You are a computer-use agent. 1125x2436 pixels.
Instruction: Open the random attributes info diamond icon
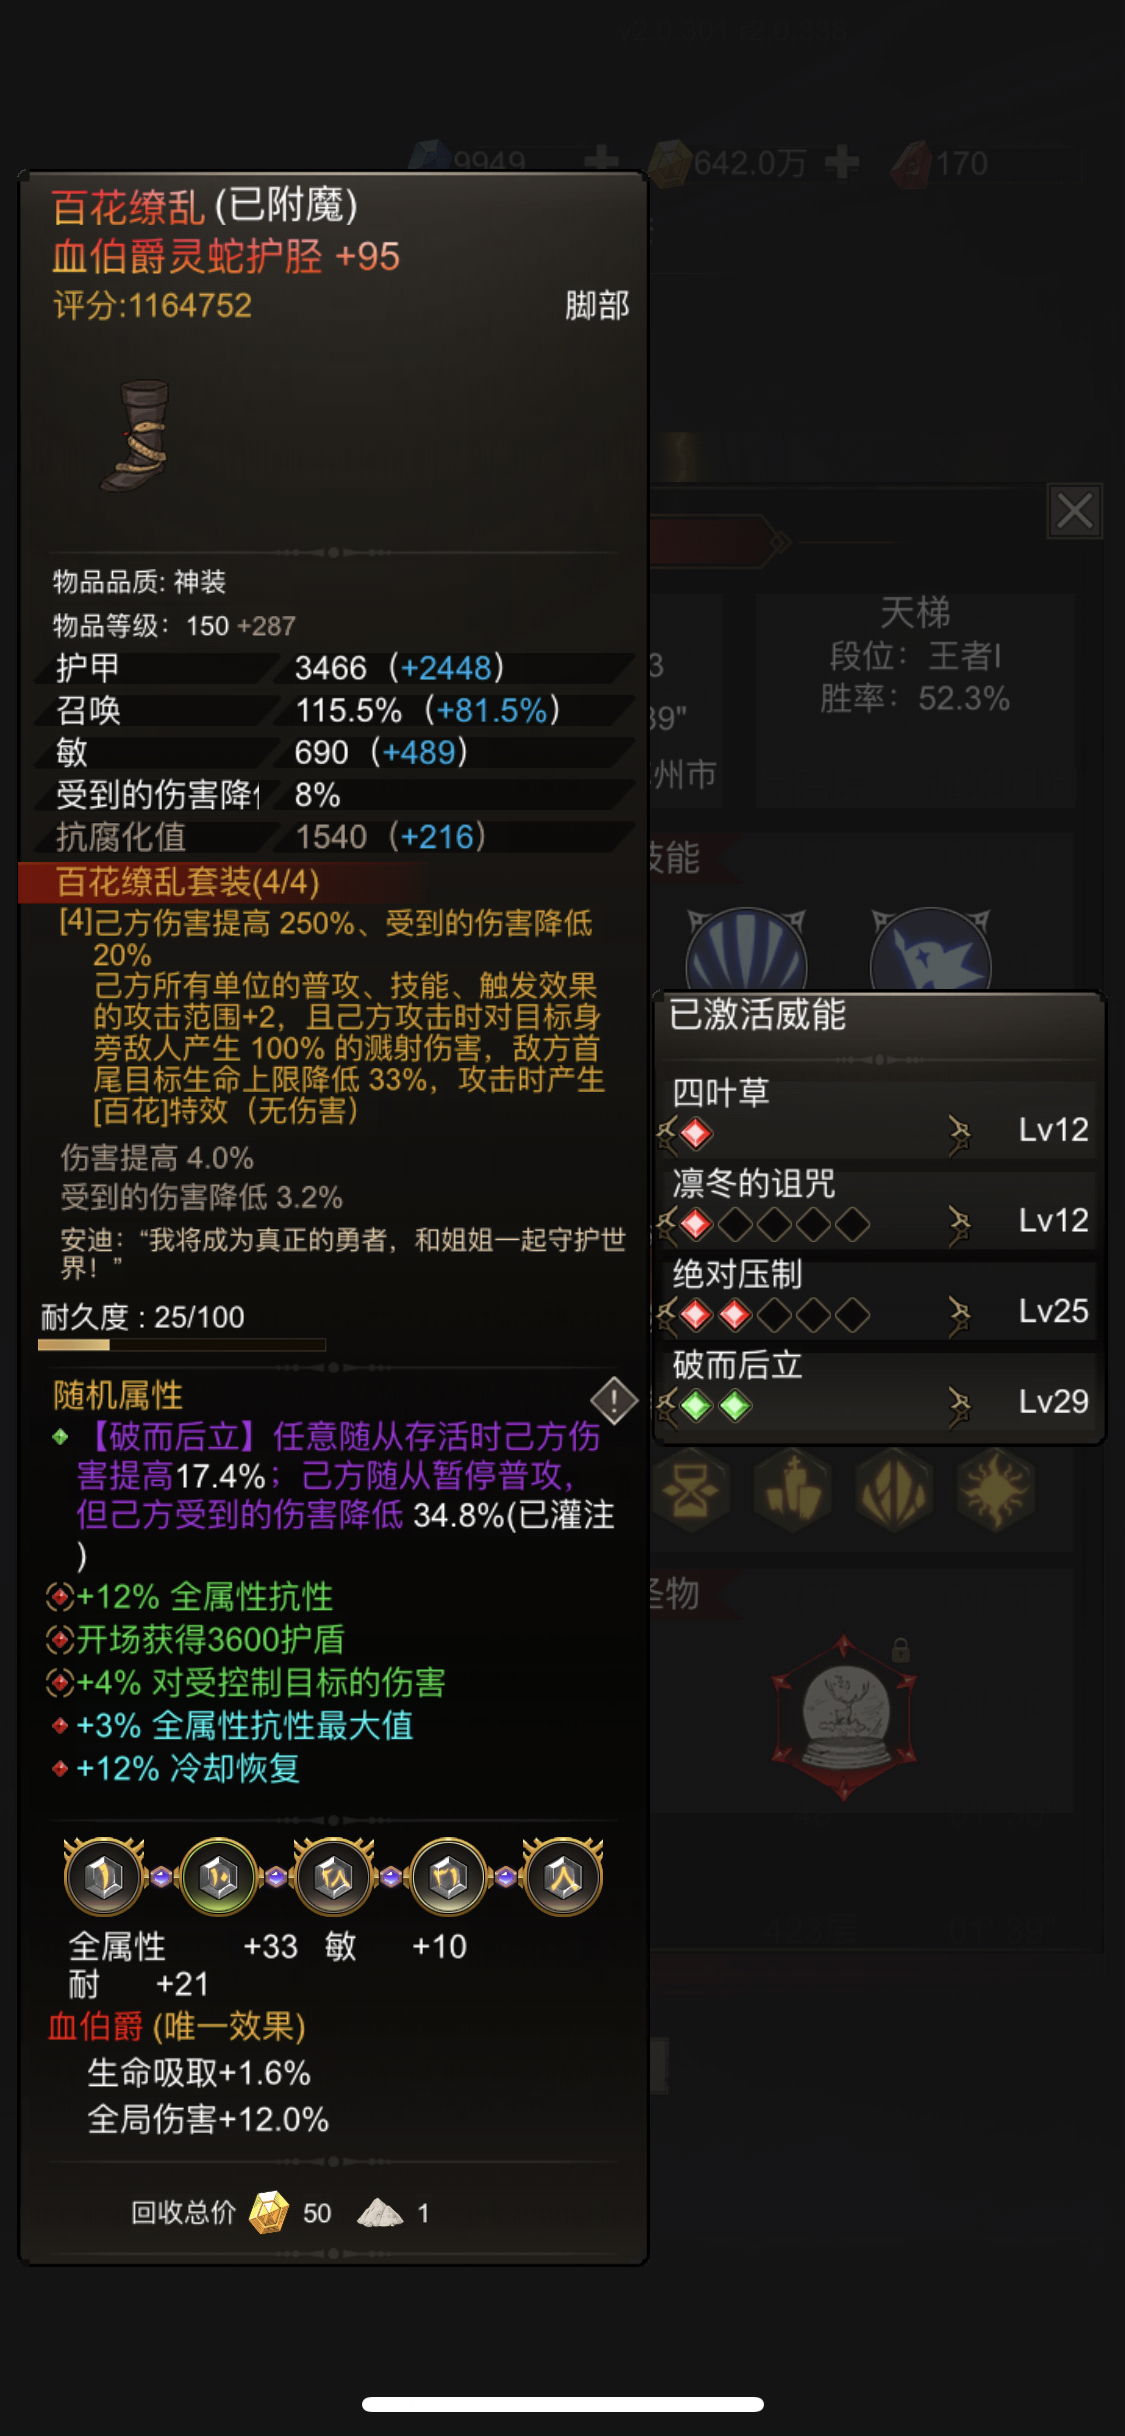pos(614,1400)
